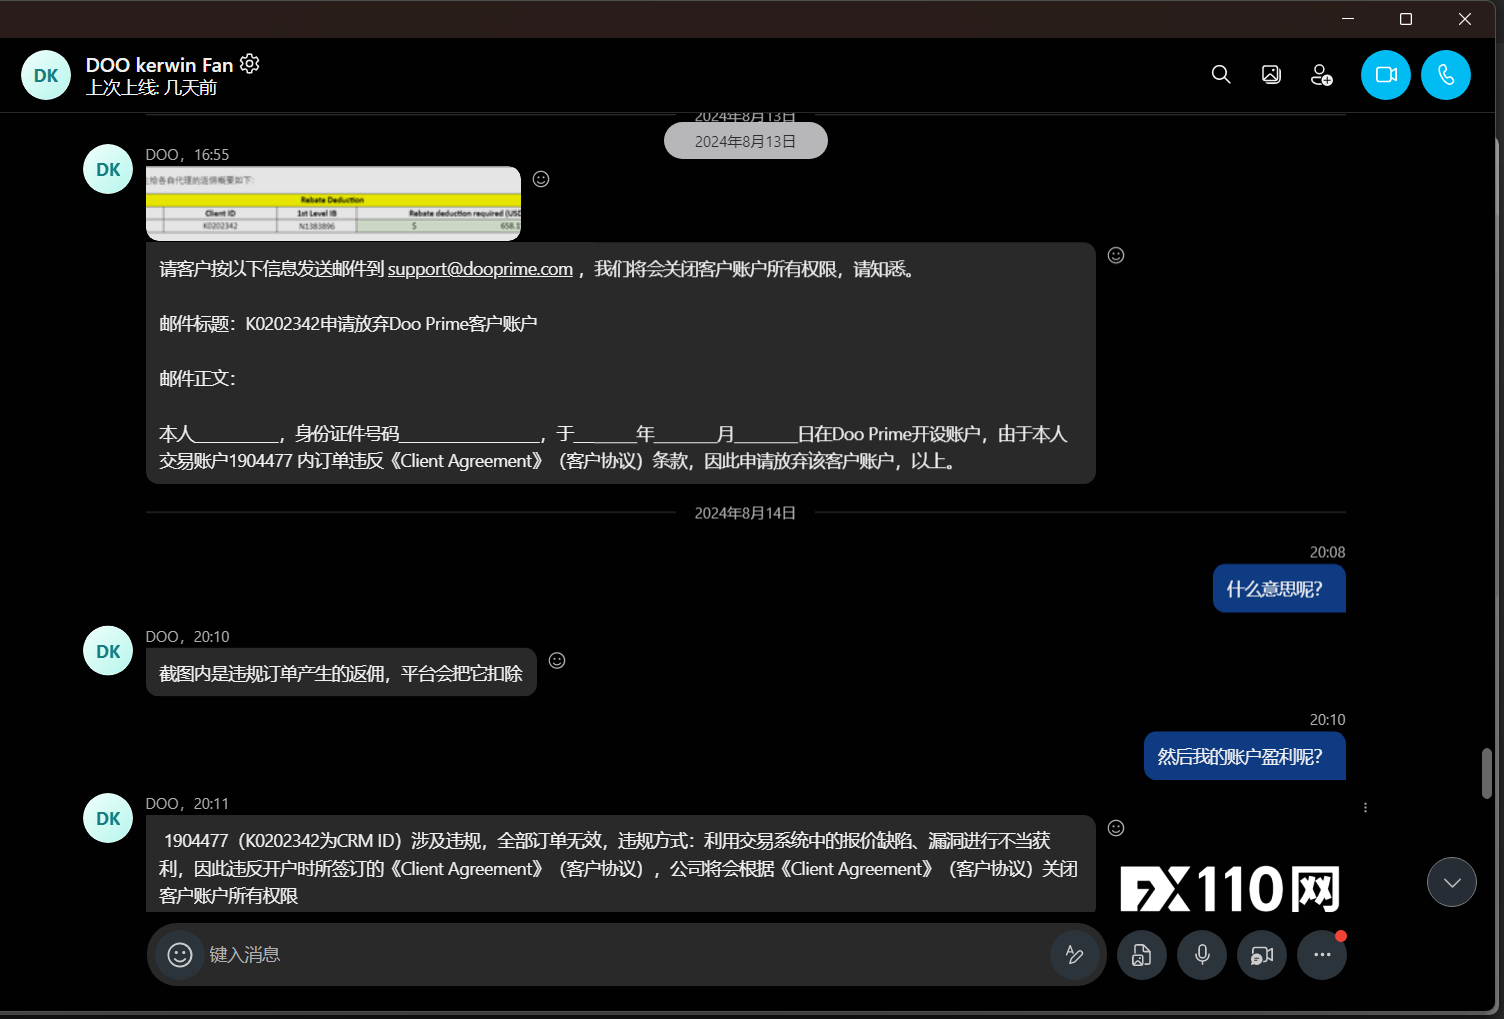Open the chat media gallery icon
The image size is (1504, 1019).
pos(1271,75)
